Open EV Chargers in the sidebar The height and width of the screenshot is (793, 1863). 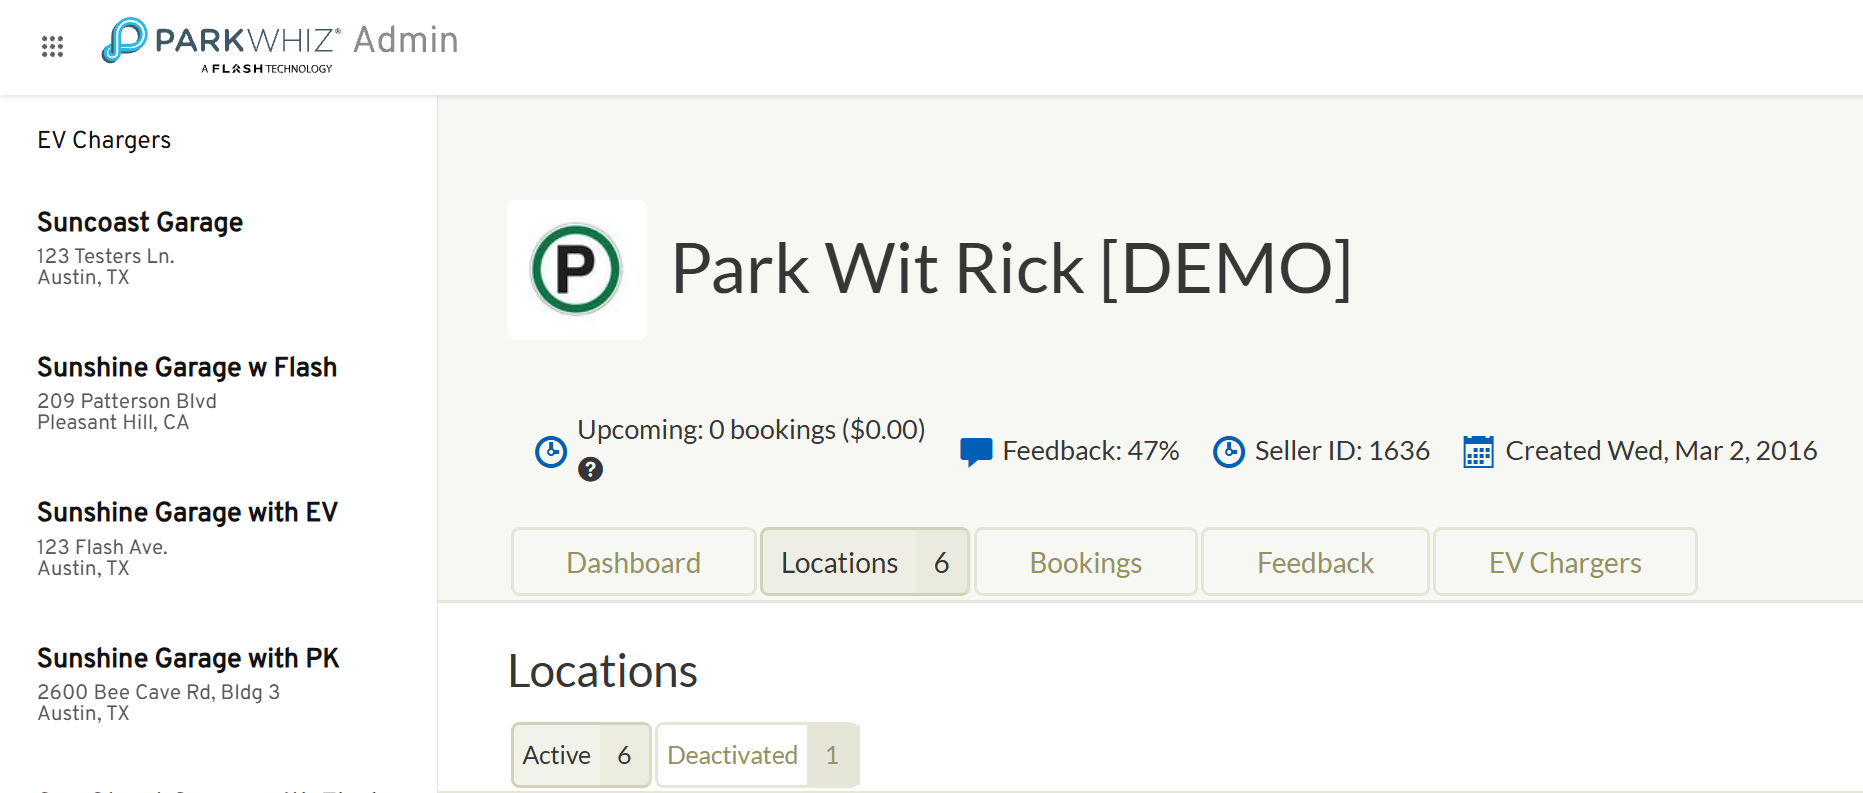point(104,140)
